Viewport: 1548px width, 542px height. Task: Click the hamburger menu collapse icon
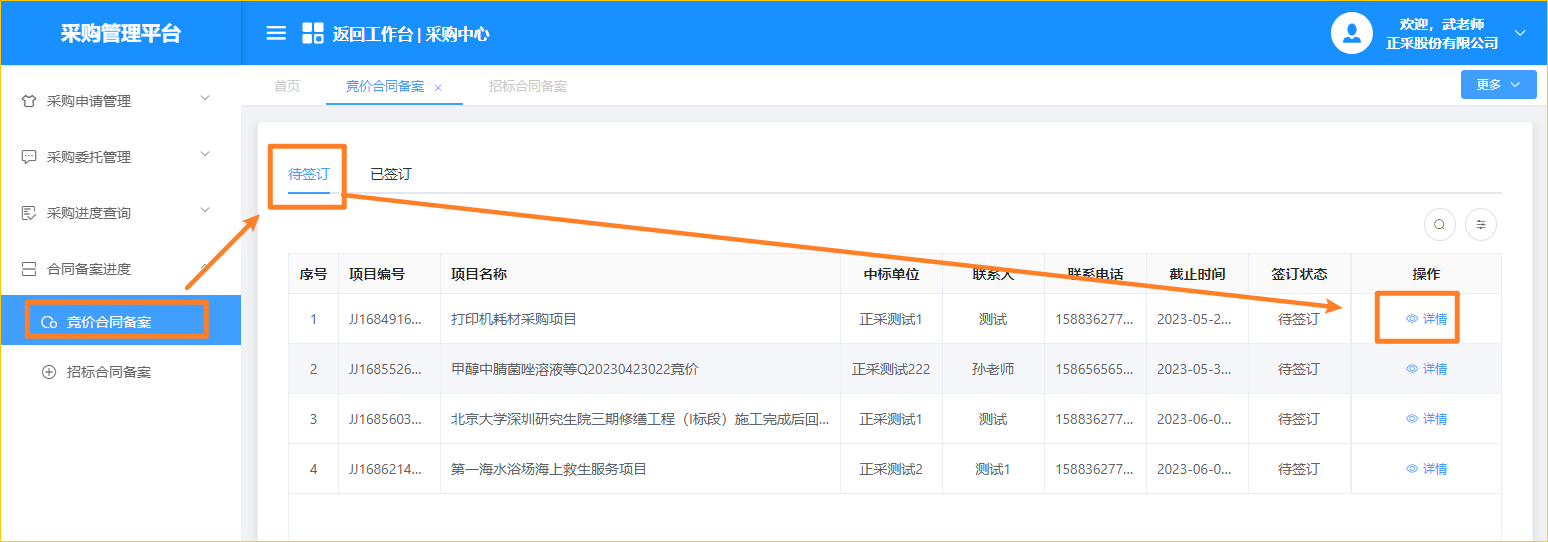coord(276,33)
